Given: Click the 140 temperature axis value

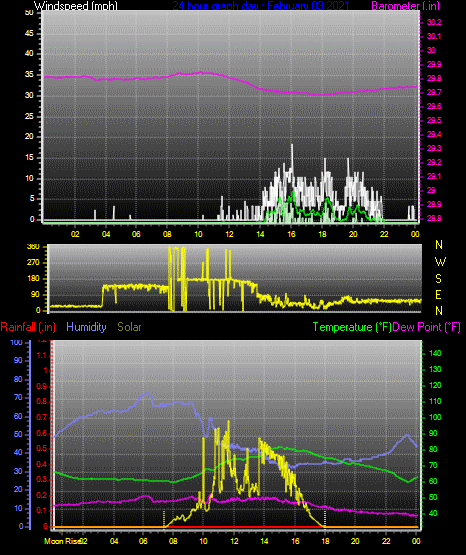Looking at the screenshot, I should pyautogui.click(x=435, y=353).
